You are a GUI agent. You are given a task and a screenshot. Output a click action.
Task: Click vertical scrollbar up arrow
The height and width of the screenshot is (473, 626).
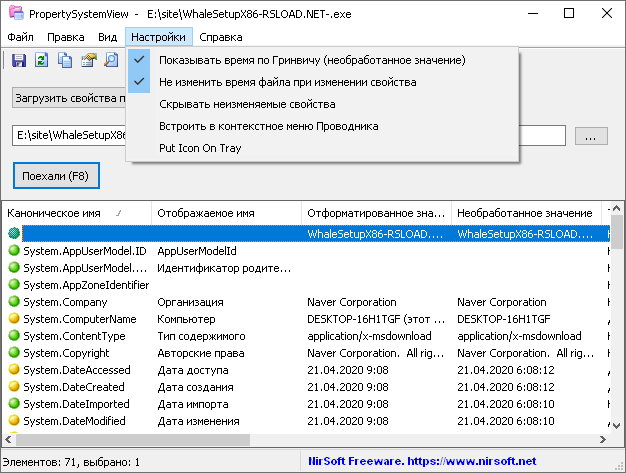pyautogui.click(x=616, y=208)
